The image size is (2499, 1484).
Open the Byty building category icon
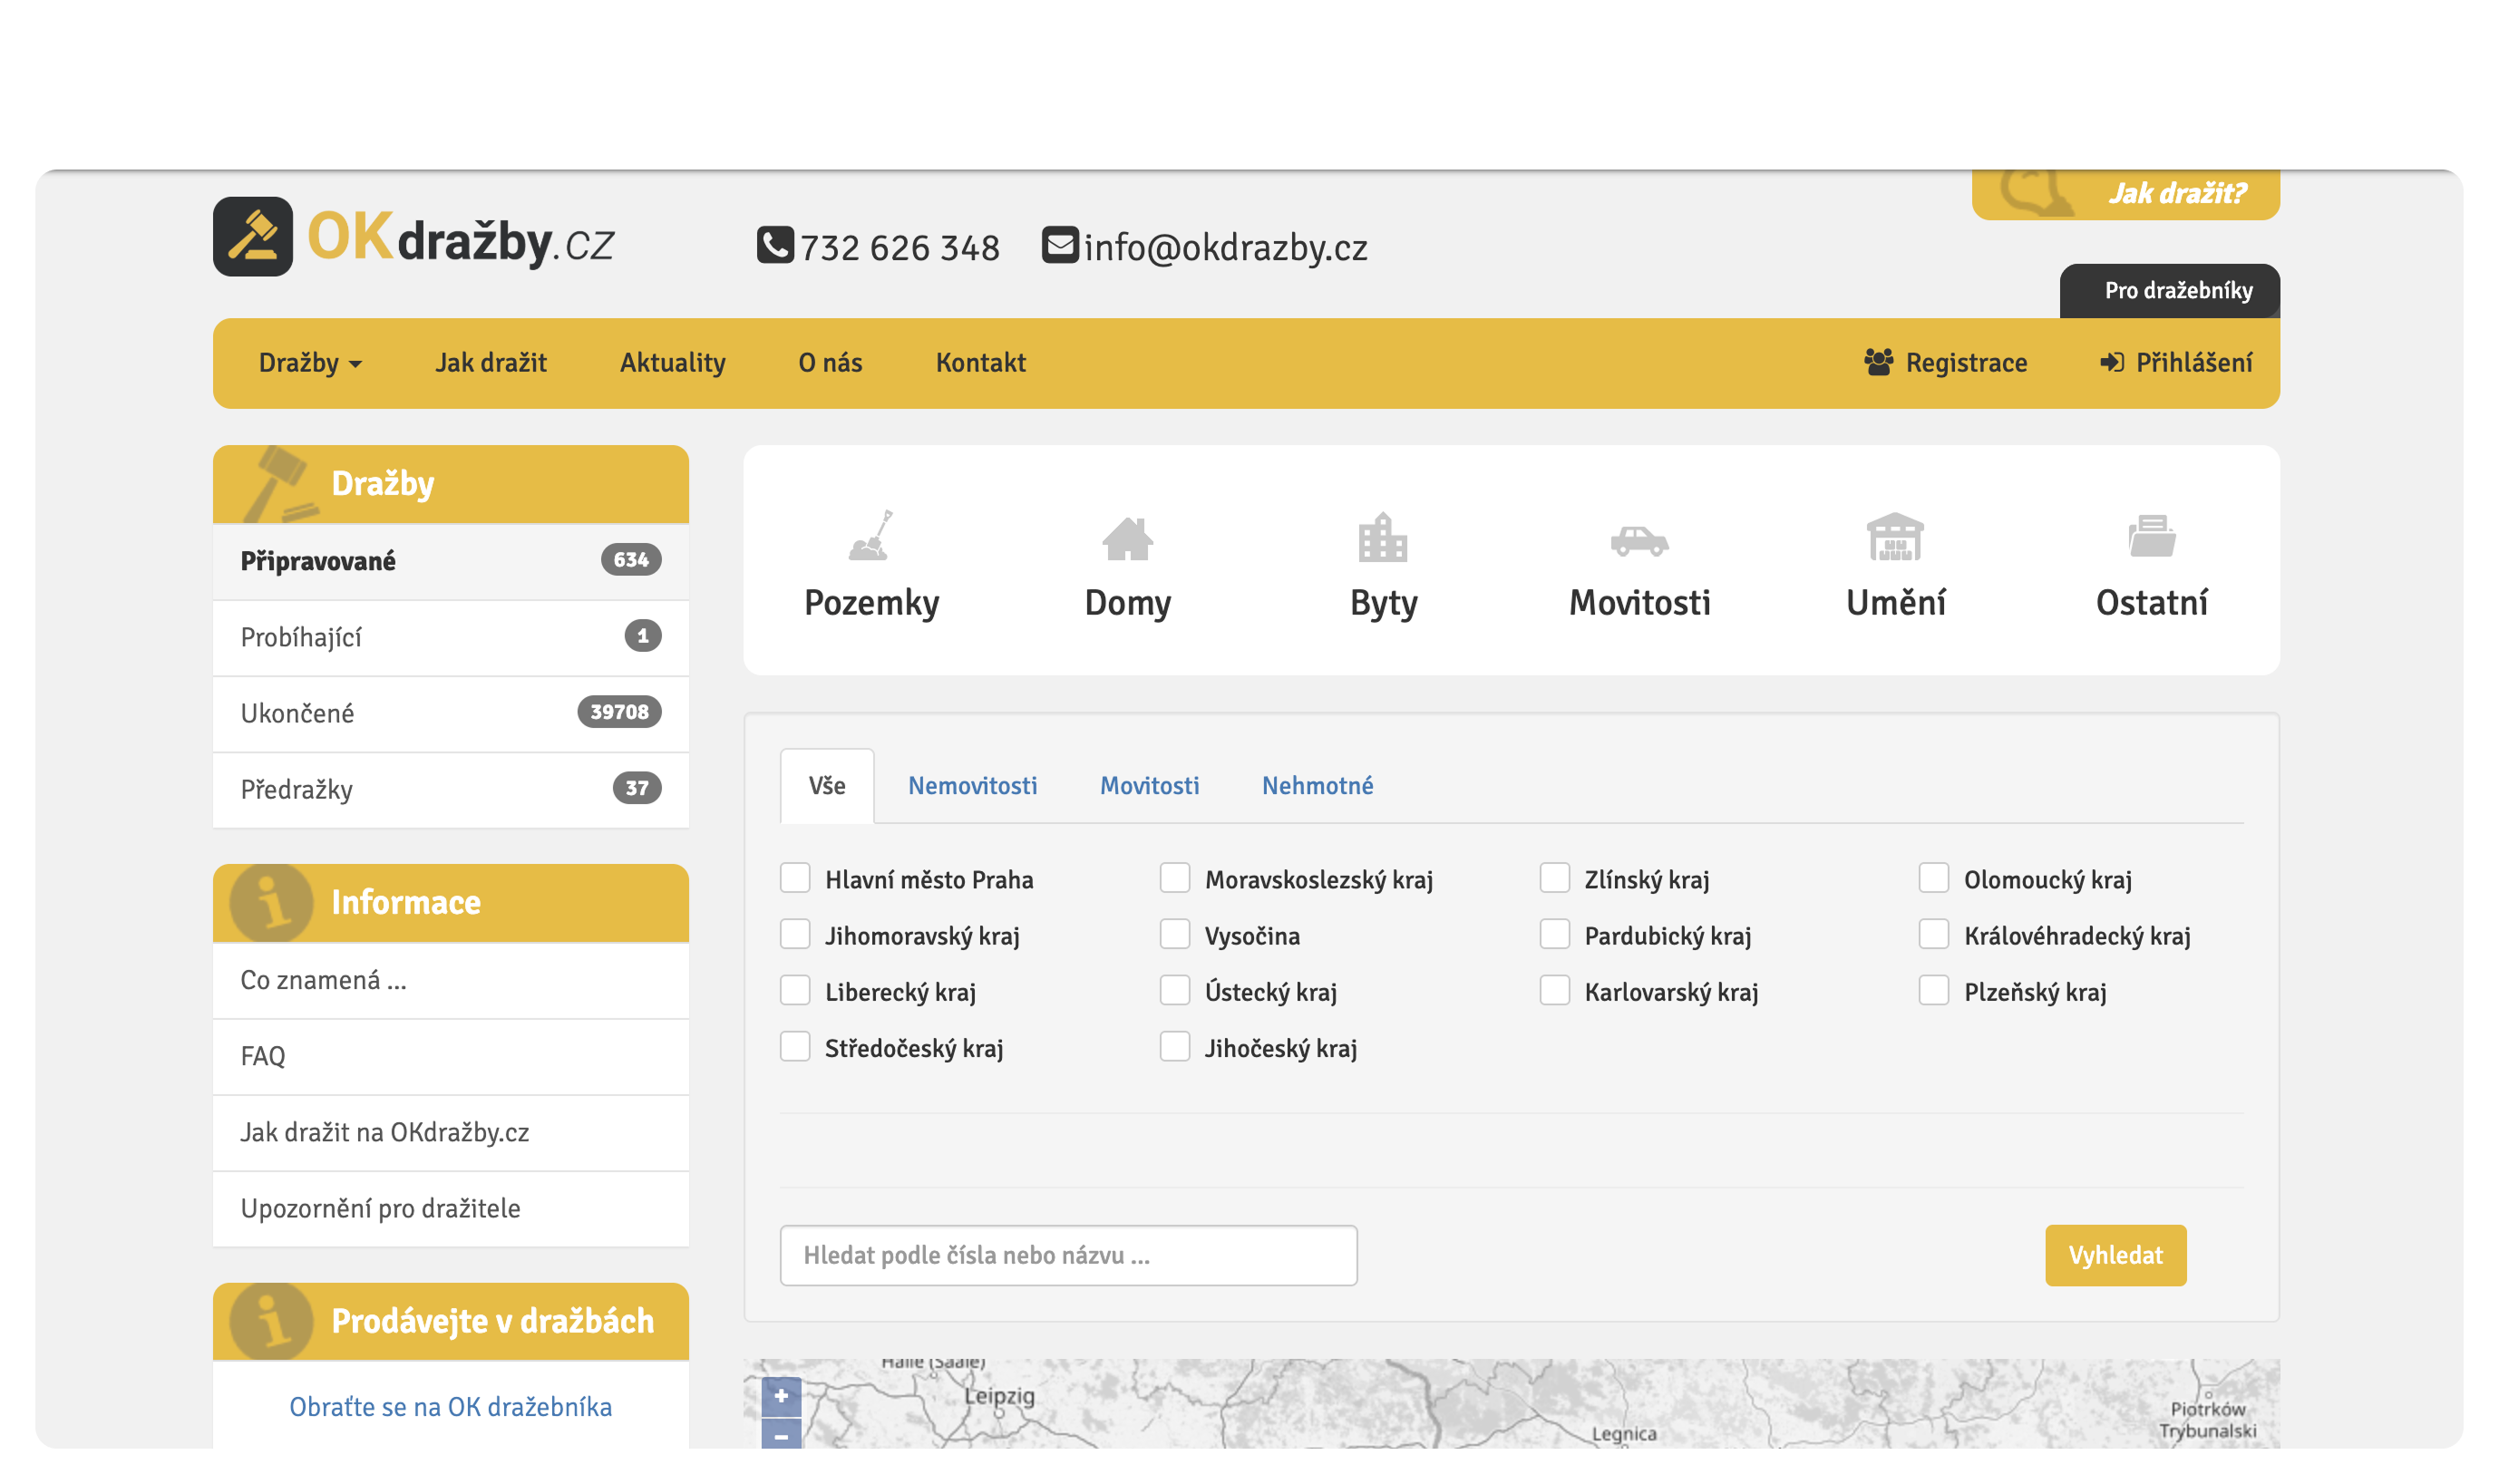(1383, 538)
